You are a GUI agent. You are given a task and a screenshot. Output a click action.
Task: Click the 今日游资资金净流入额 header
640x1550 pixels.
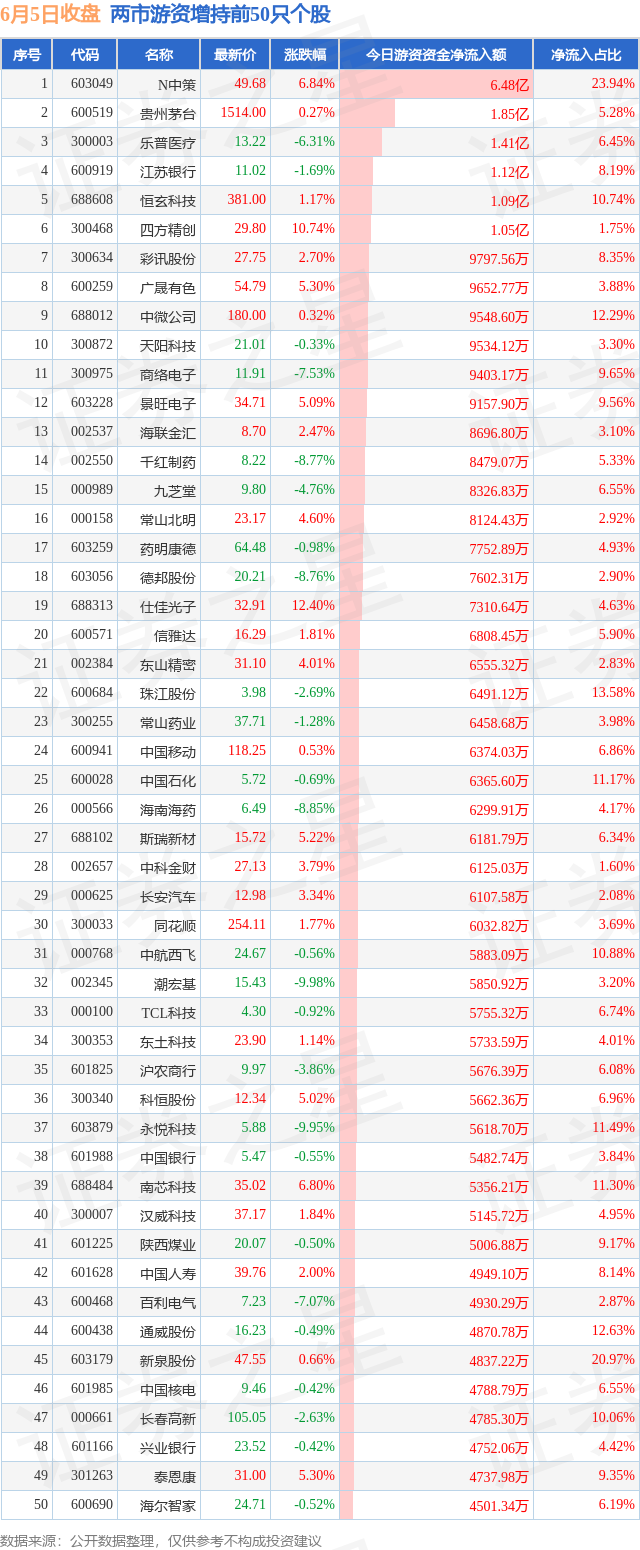pos(435,55)
